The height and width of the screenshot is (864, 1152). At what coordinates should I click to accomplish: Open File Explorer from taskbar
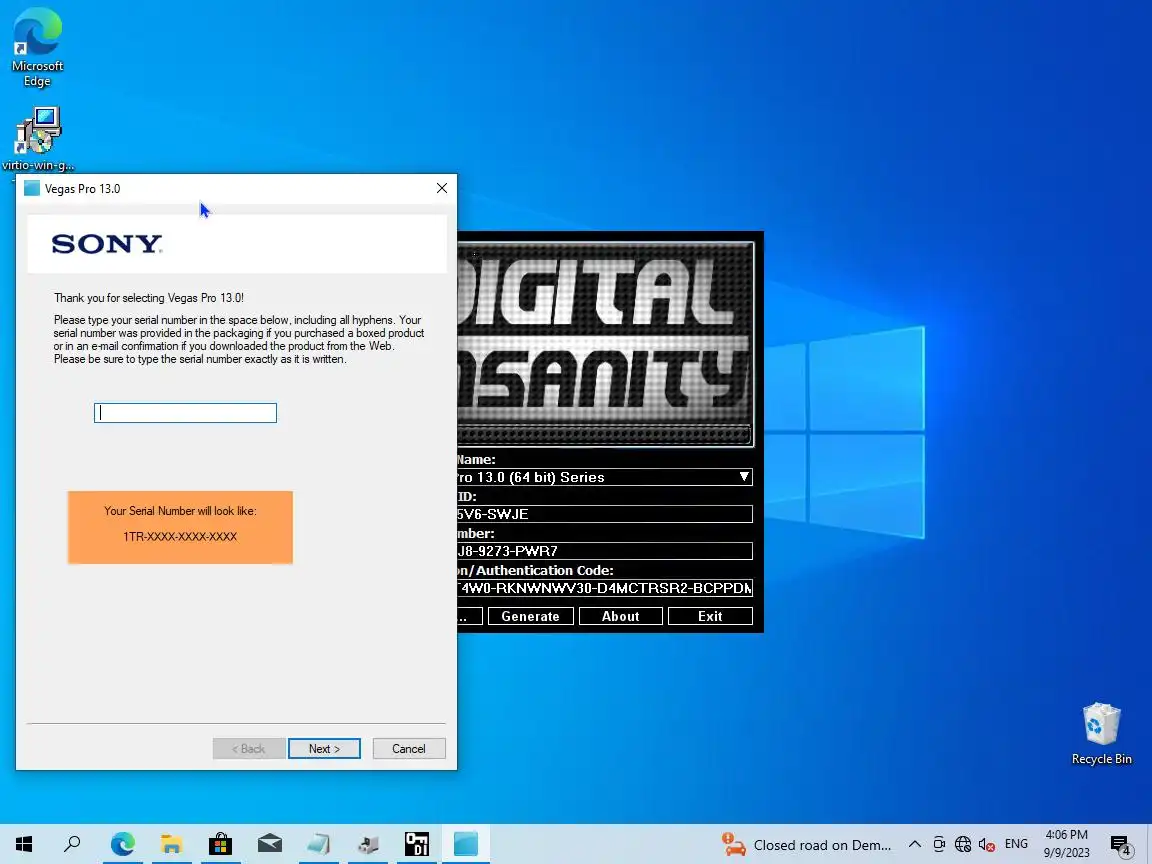[x=171, y=844]
